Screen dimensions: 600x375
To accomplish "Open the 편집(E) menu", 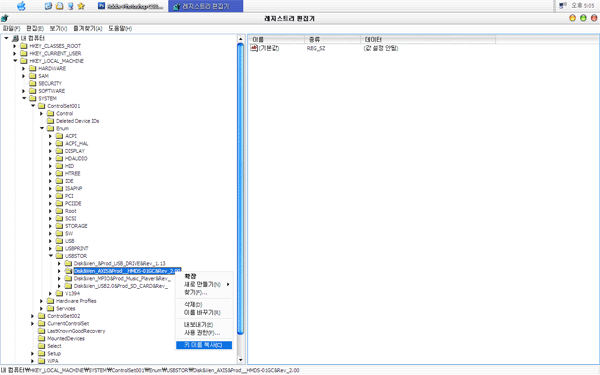I will pyautogui.click(x=35, y=28).
